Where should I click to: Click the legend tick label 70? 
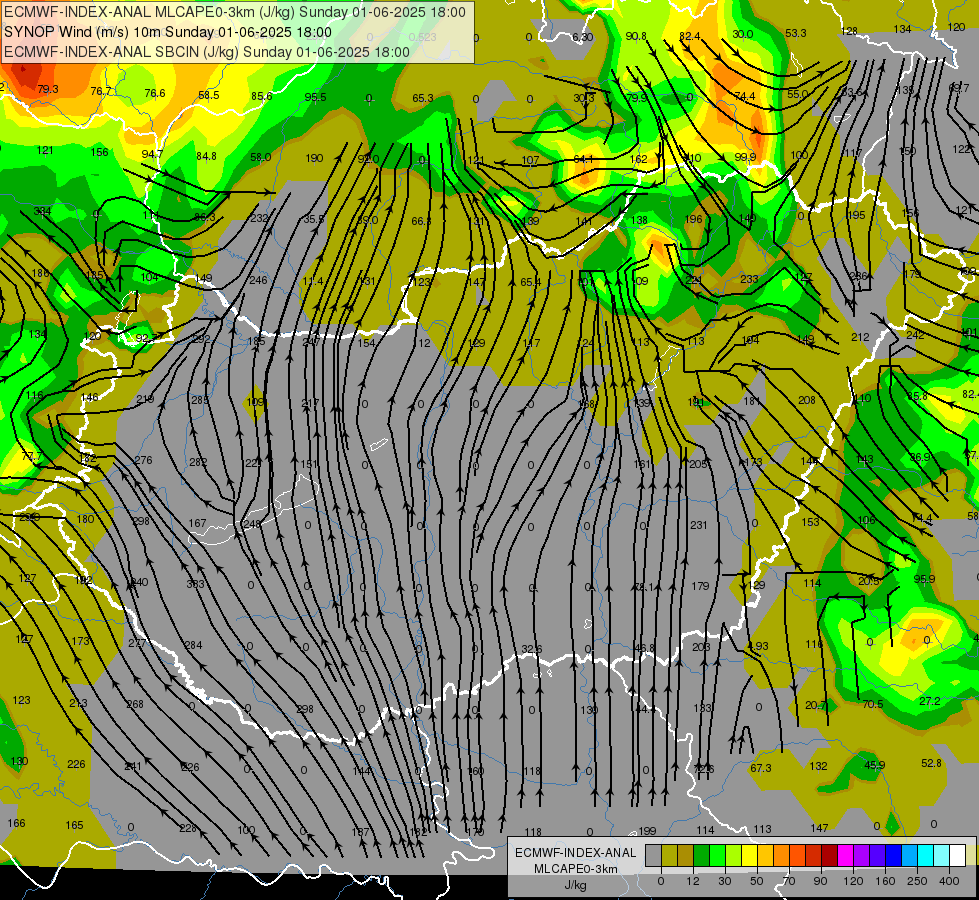point(789,881)
